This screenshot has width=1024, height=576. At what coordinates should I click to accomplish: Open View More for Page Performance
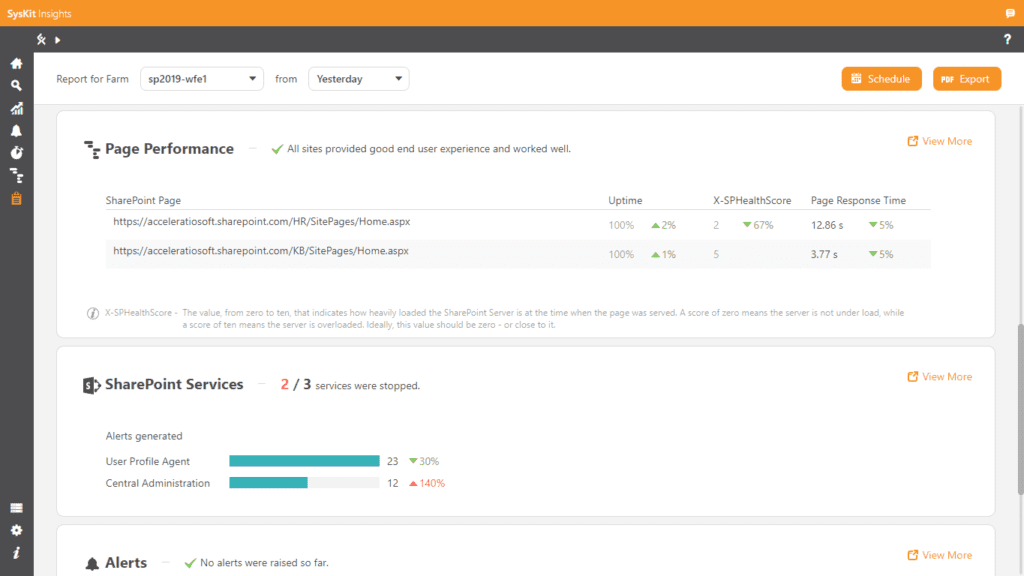point(940,141)
